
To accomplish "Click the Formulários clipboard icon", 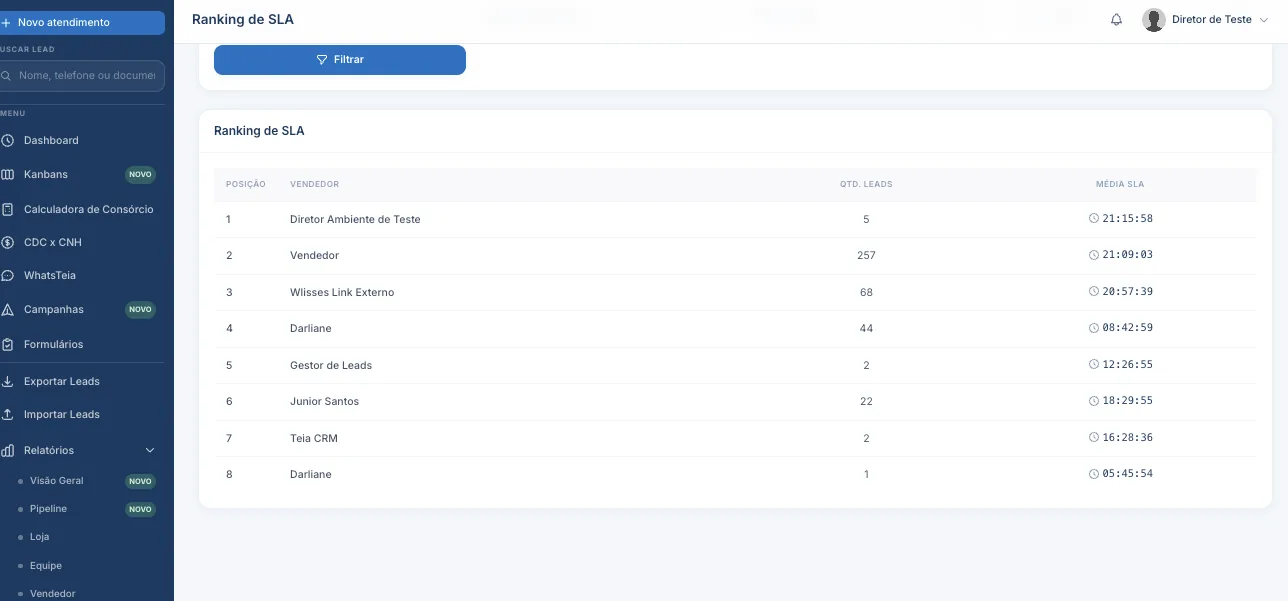I will [x=8, y=345].
